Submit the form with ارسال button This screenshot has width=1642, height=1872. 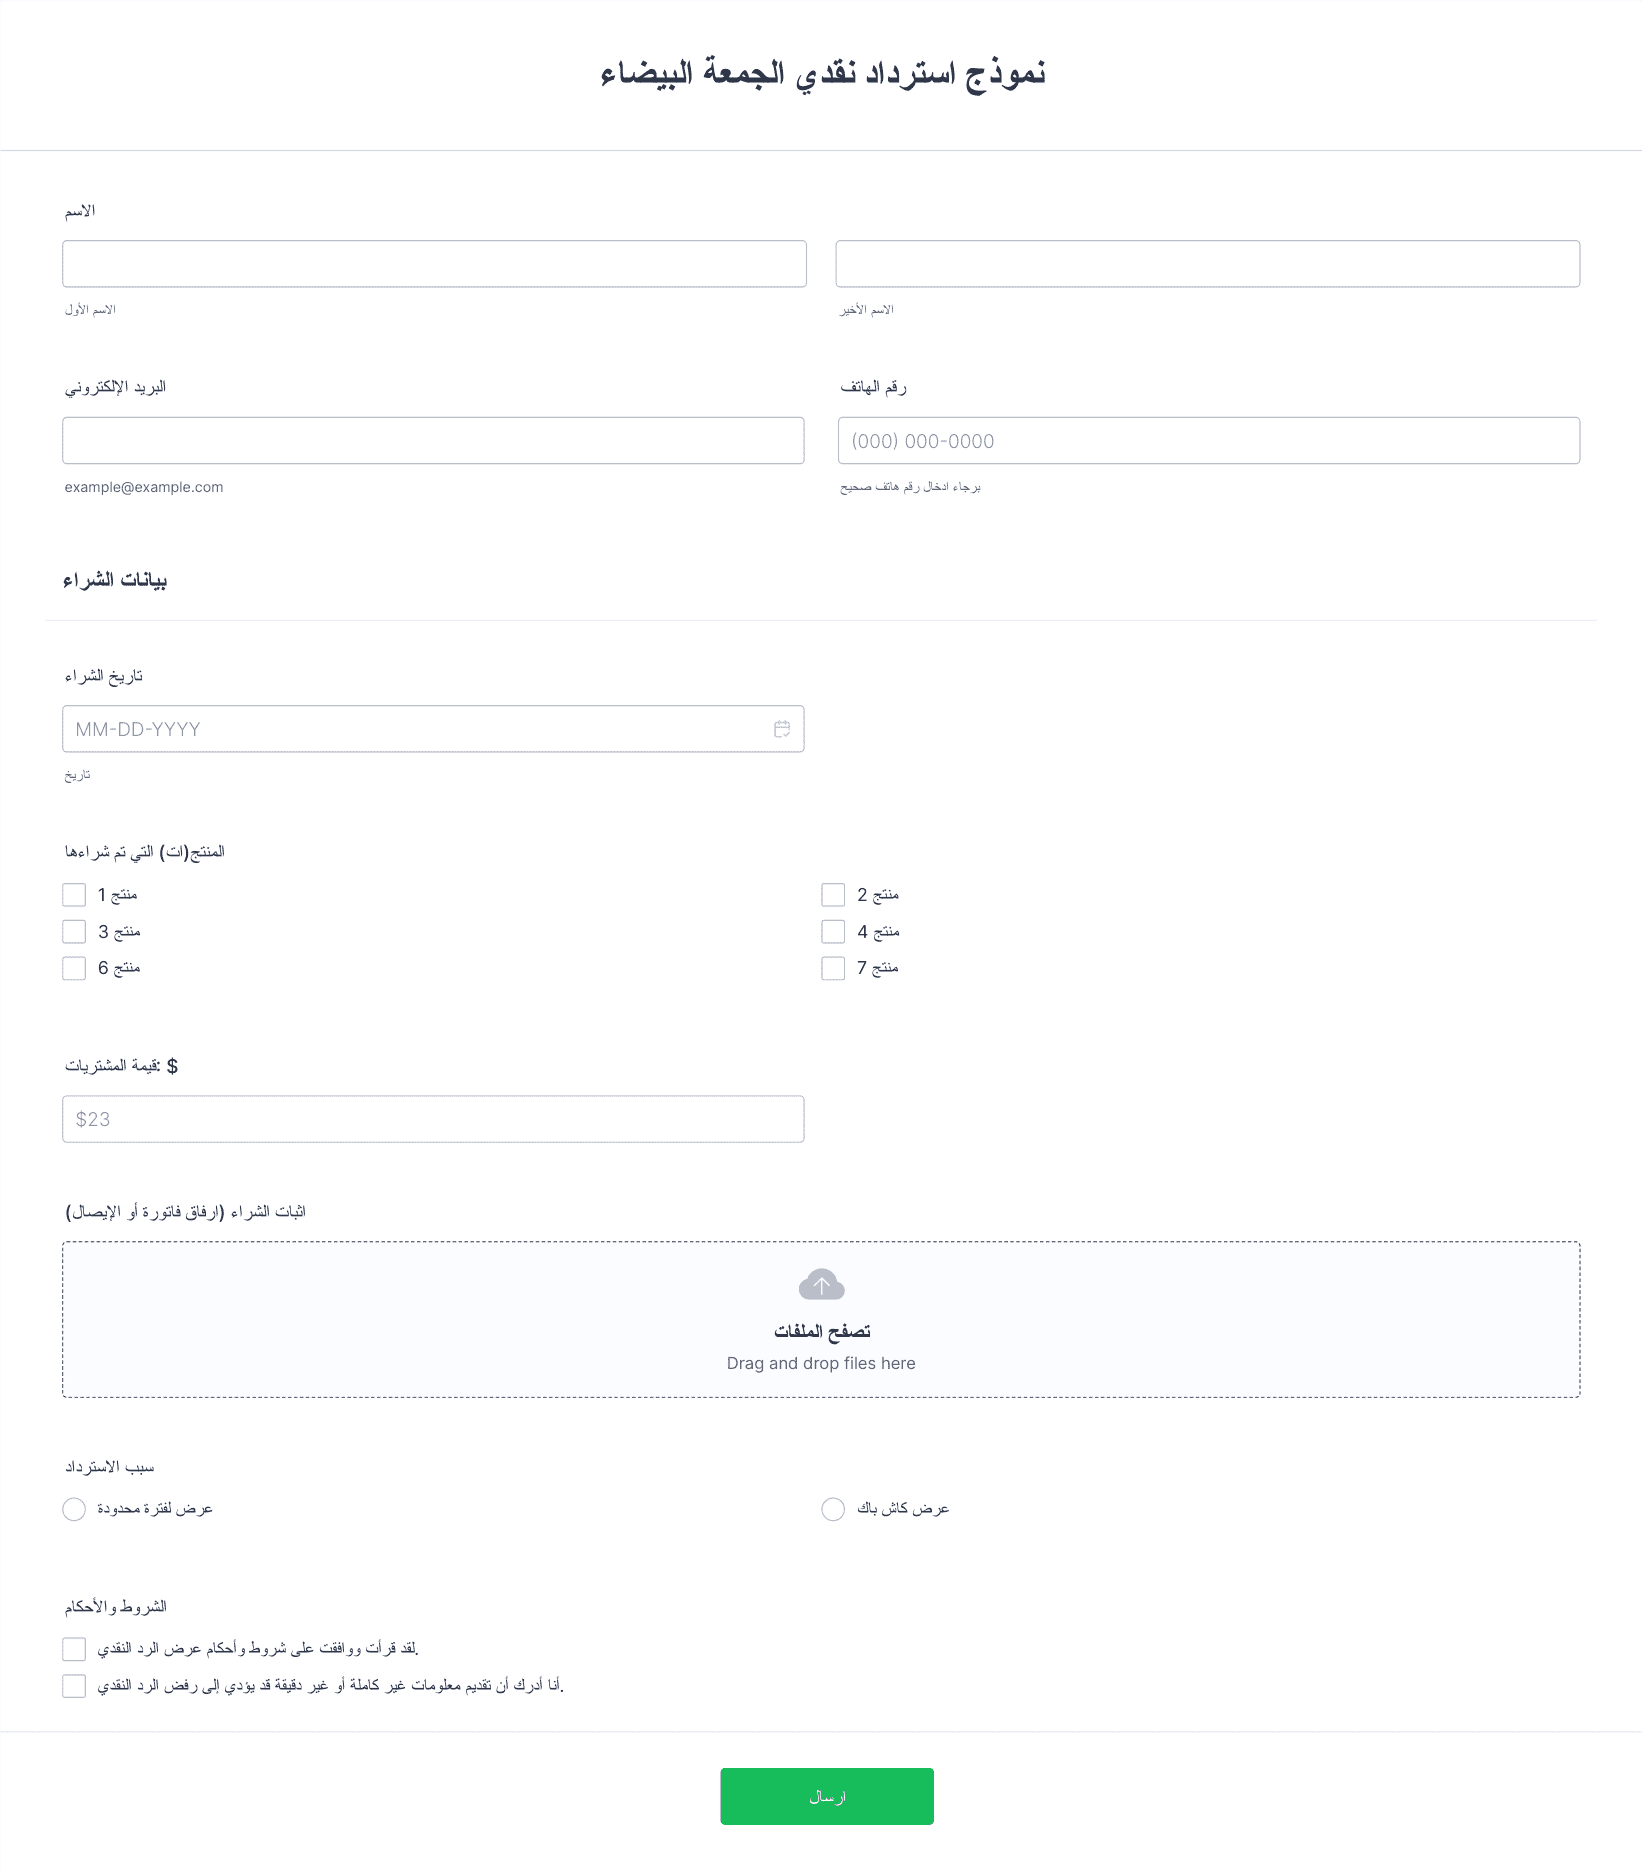pyautogui.click(x=827, y=1796)
